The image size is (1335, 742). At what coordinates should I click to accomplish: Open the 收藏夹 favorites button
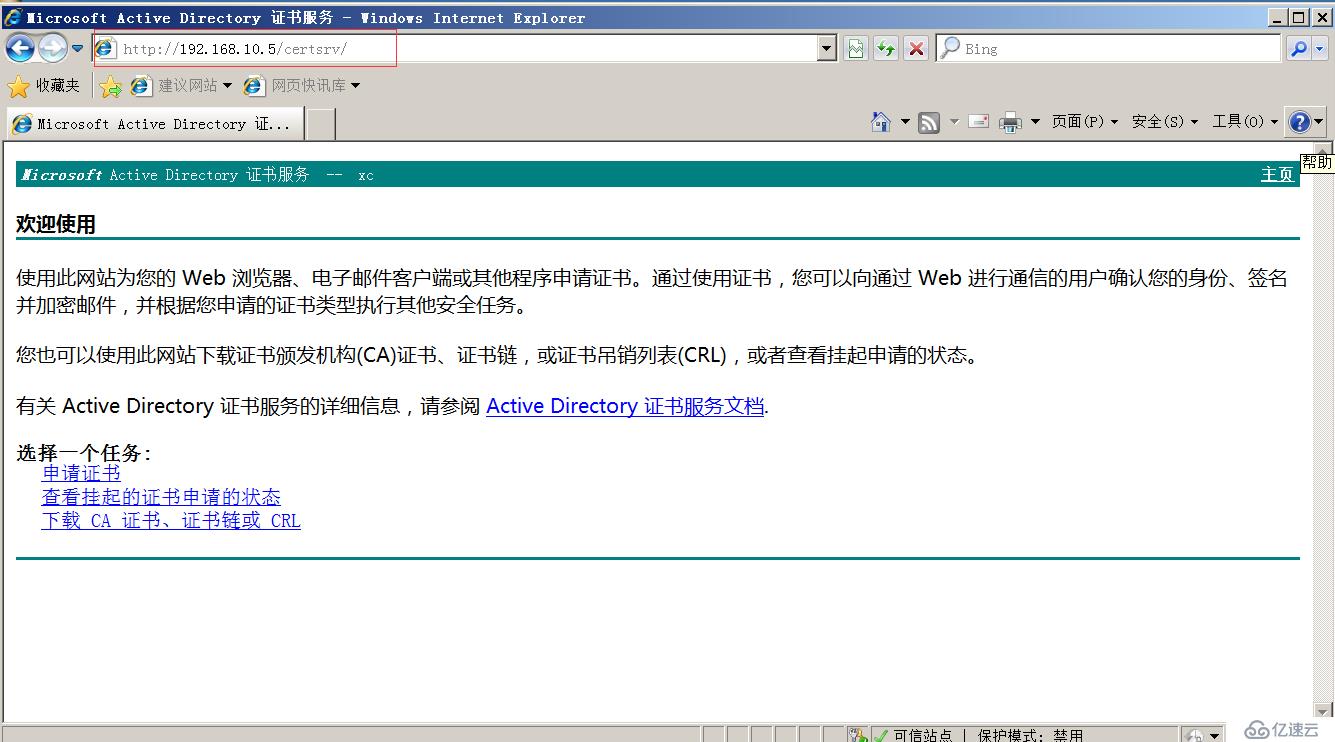pyautogui.click(x=44, y=86)
